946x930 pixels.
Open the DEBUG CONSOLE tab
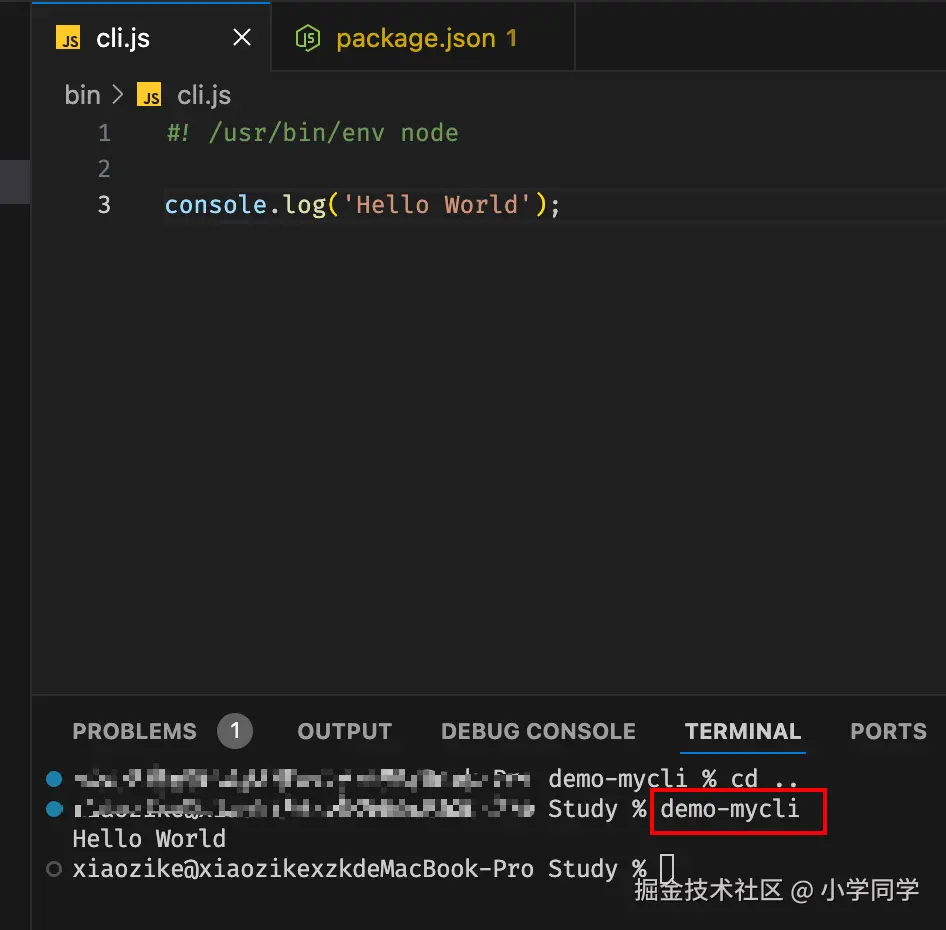[x=538, y=731]
